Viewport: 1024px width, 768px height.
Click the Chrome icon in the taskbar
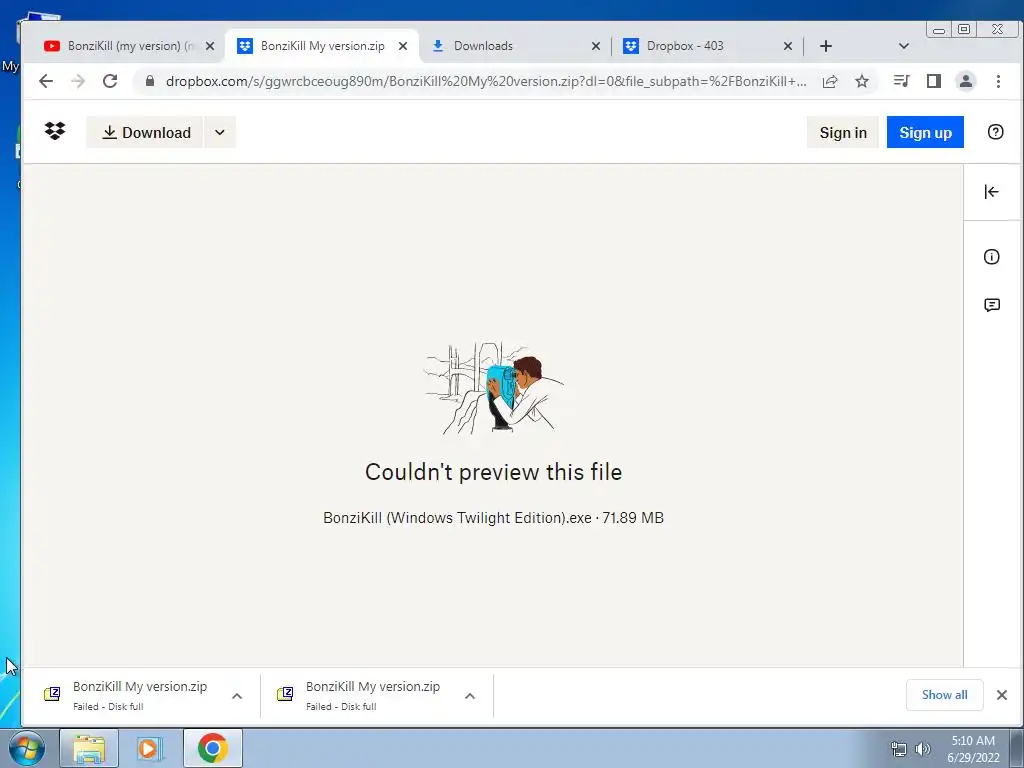[x=212, y=748]
